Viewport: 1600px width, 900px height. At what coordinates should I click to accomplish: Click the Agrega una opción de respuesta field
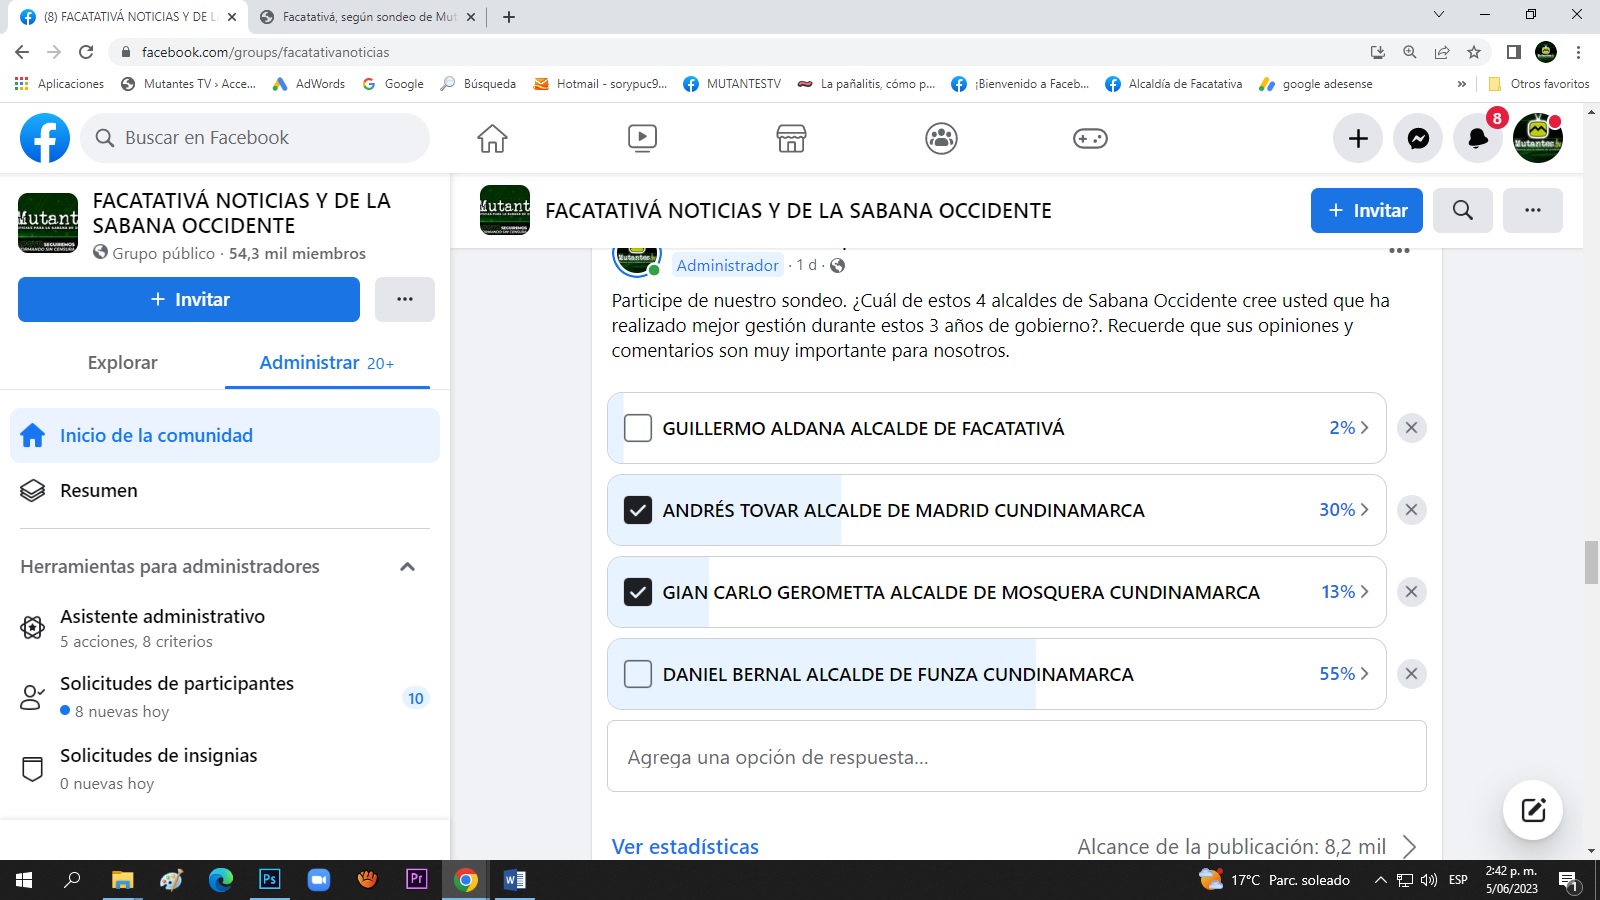[x=1016, y=757]
